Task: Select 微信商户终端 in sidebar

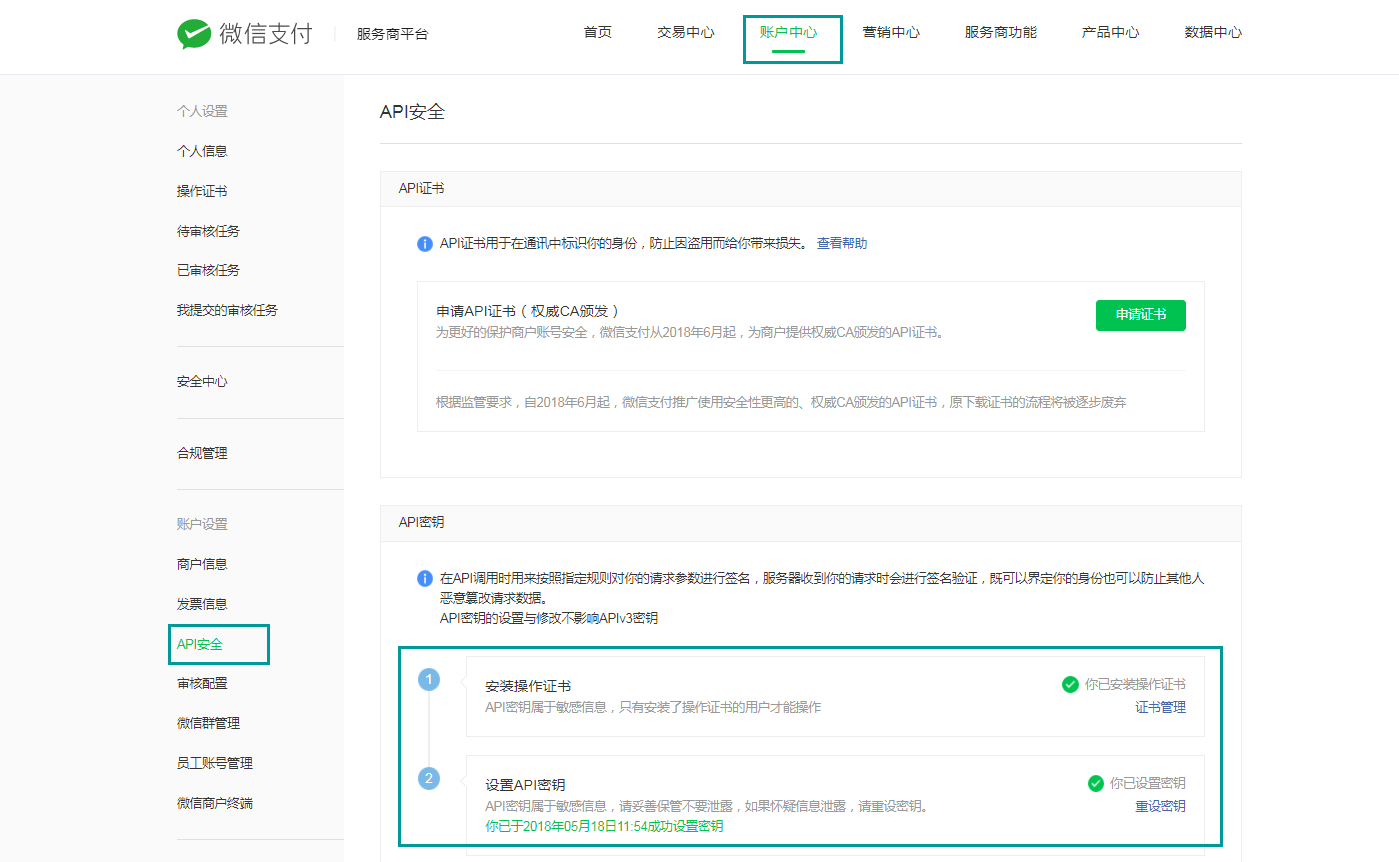Action: [215, 803]
